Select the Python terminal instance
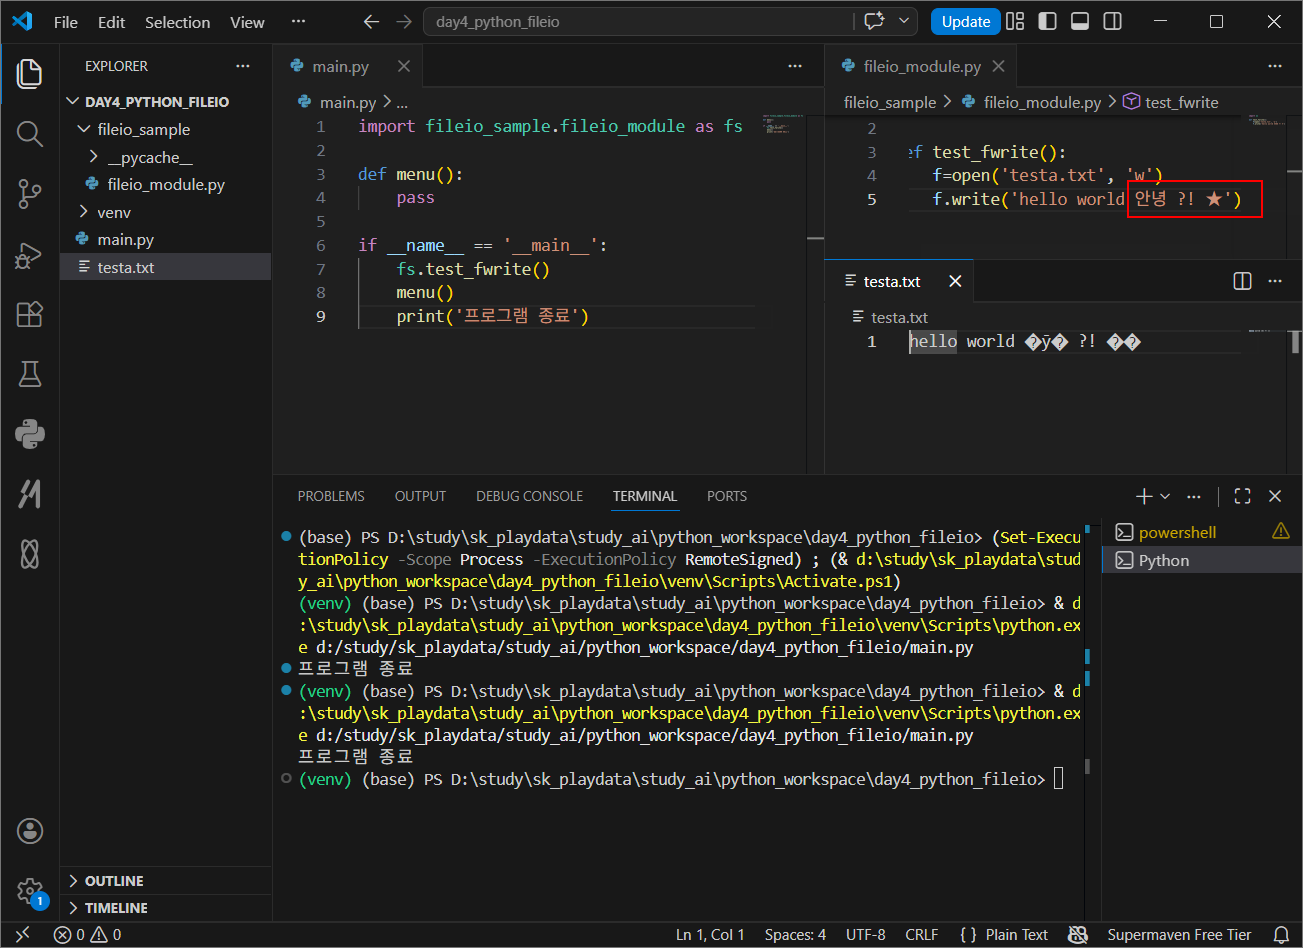Viewport: 1303px width, 948px height. point(1202,560)
